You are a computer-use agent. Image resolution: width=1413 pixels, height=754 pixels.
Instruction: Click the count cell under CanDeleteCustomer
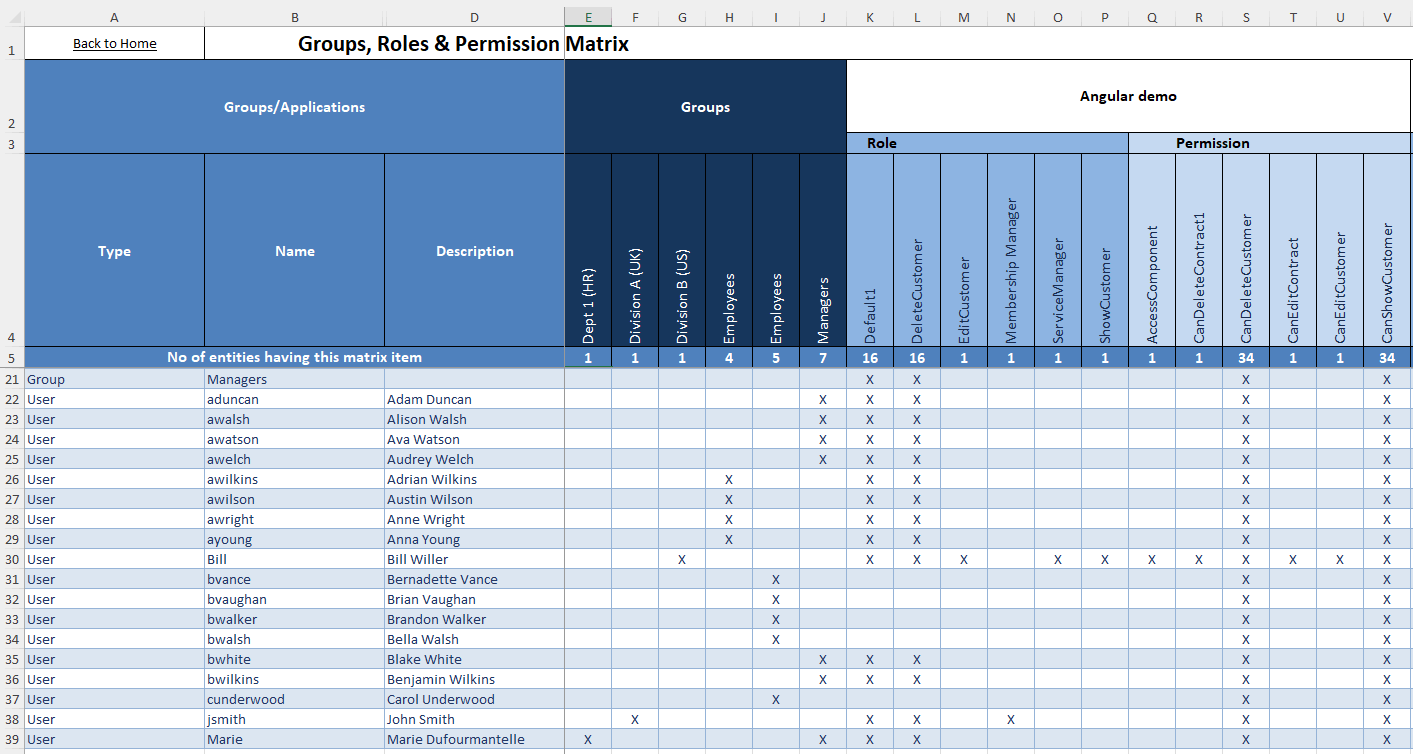pos(1245,358)
